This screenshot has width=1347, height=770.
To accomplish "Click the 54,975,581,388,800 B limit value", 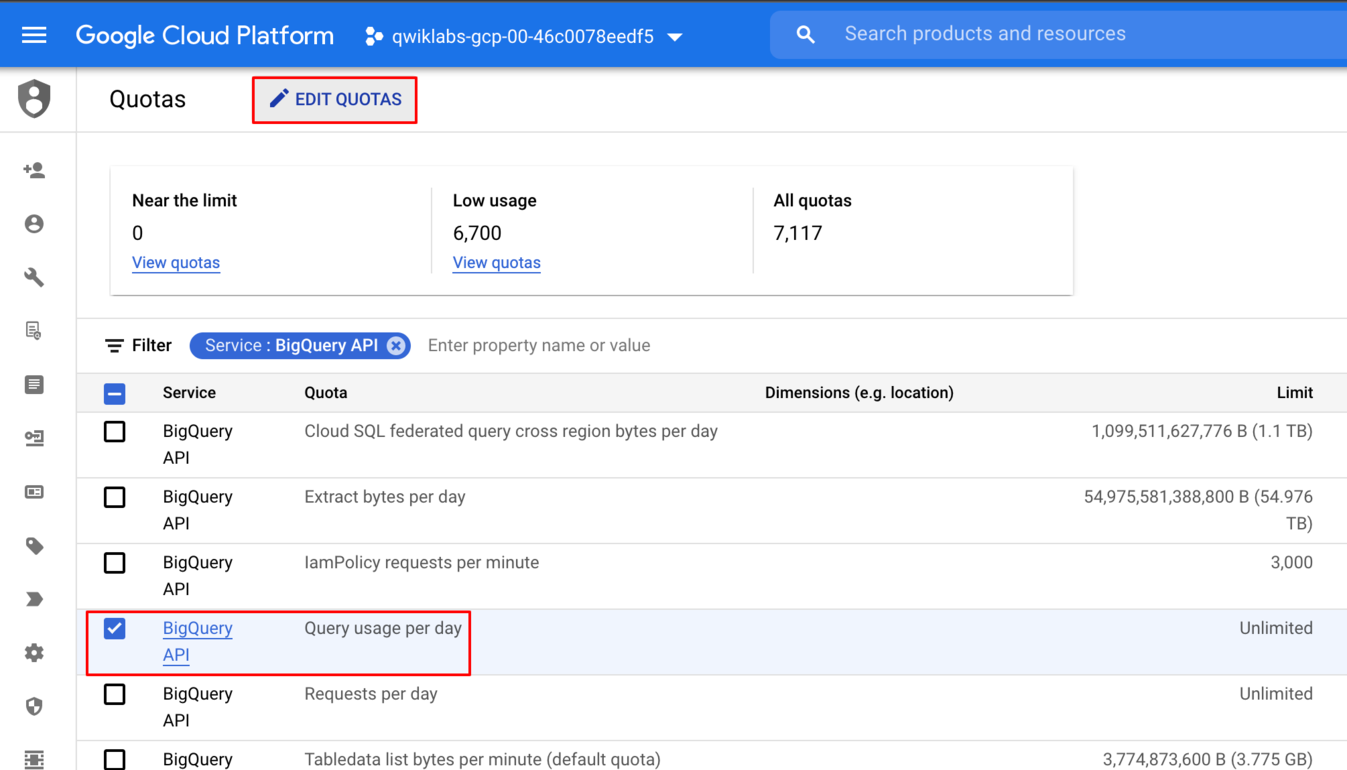I will (x=1198, y=510).
